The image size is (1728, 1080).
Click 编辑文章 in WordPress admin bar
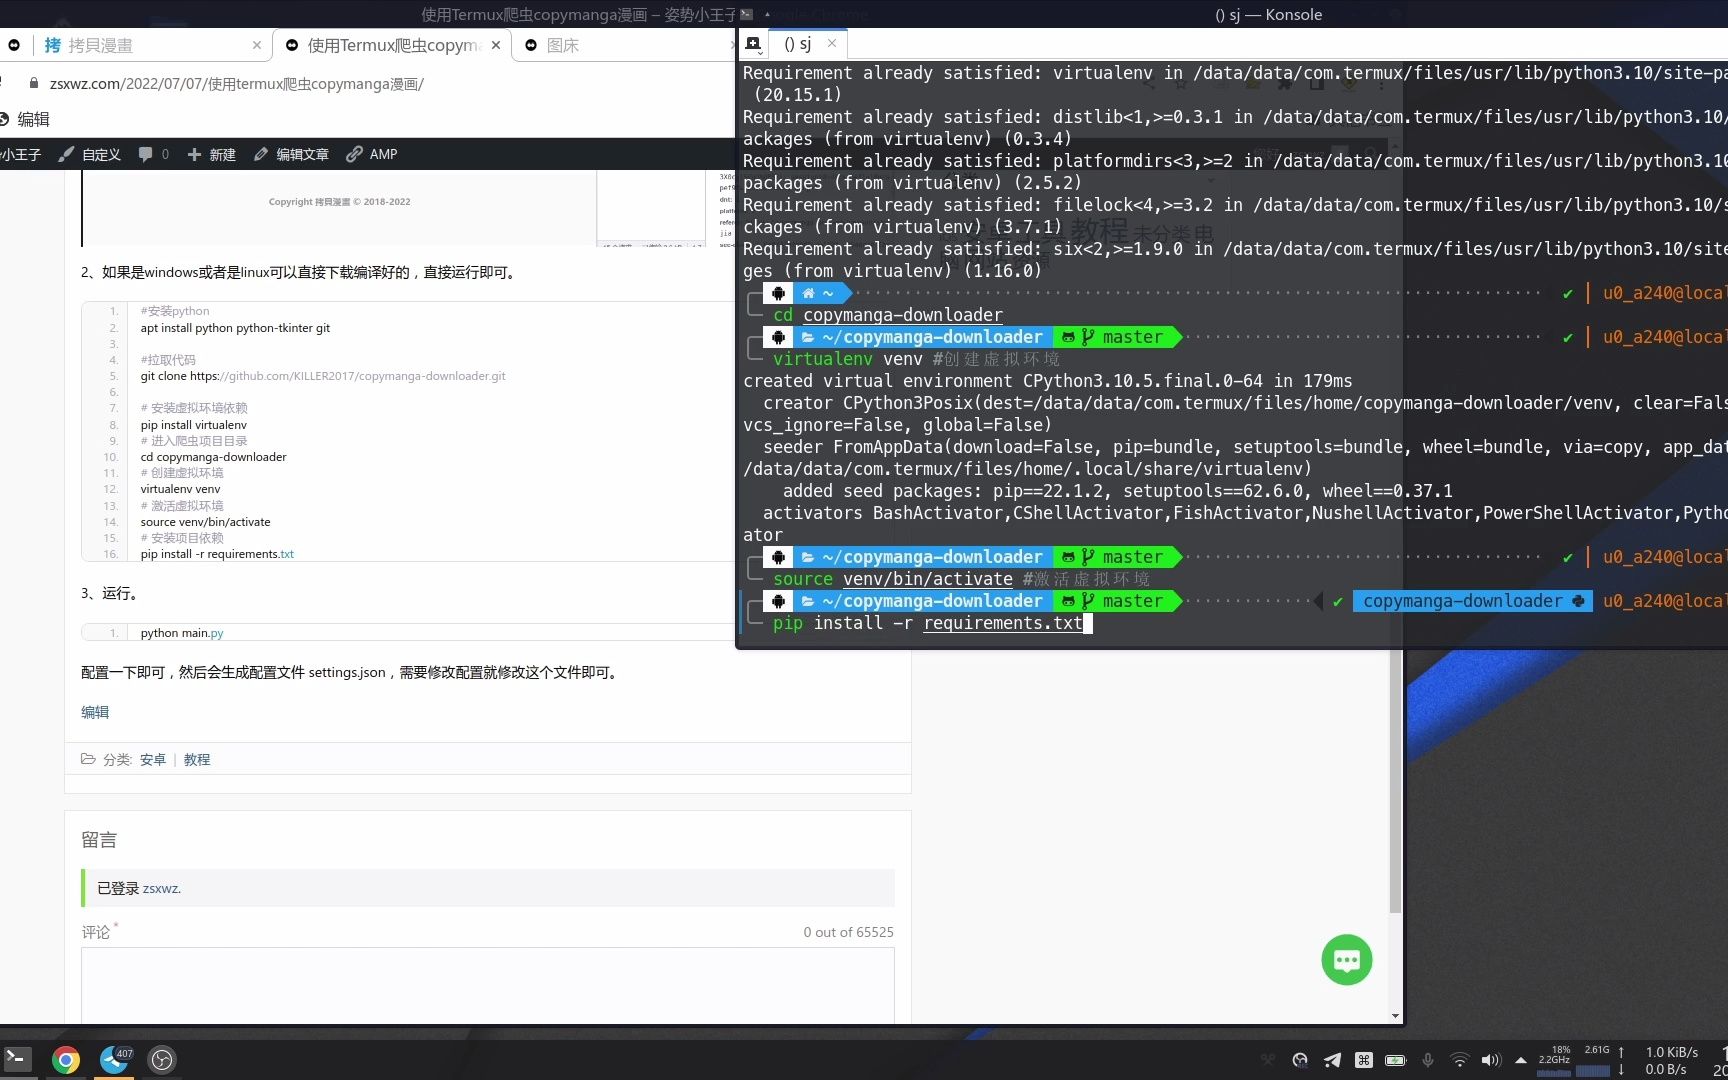[291, 154]
